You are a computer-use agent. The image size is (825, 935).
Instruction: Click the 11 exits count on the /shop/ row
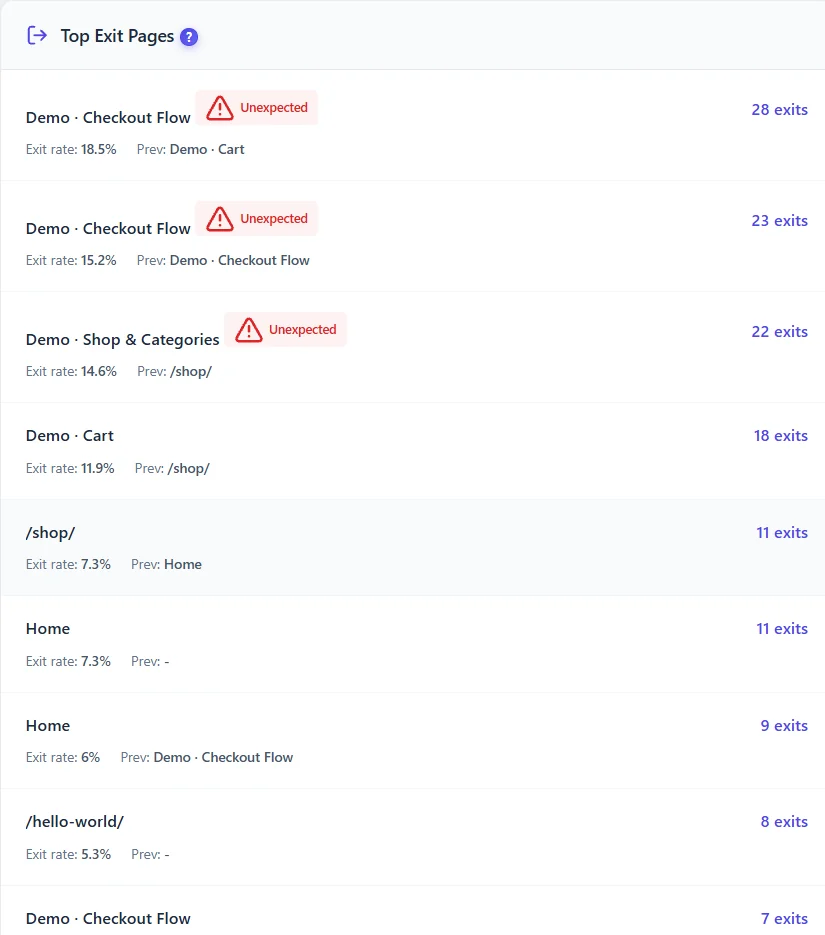point(782,532)
